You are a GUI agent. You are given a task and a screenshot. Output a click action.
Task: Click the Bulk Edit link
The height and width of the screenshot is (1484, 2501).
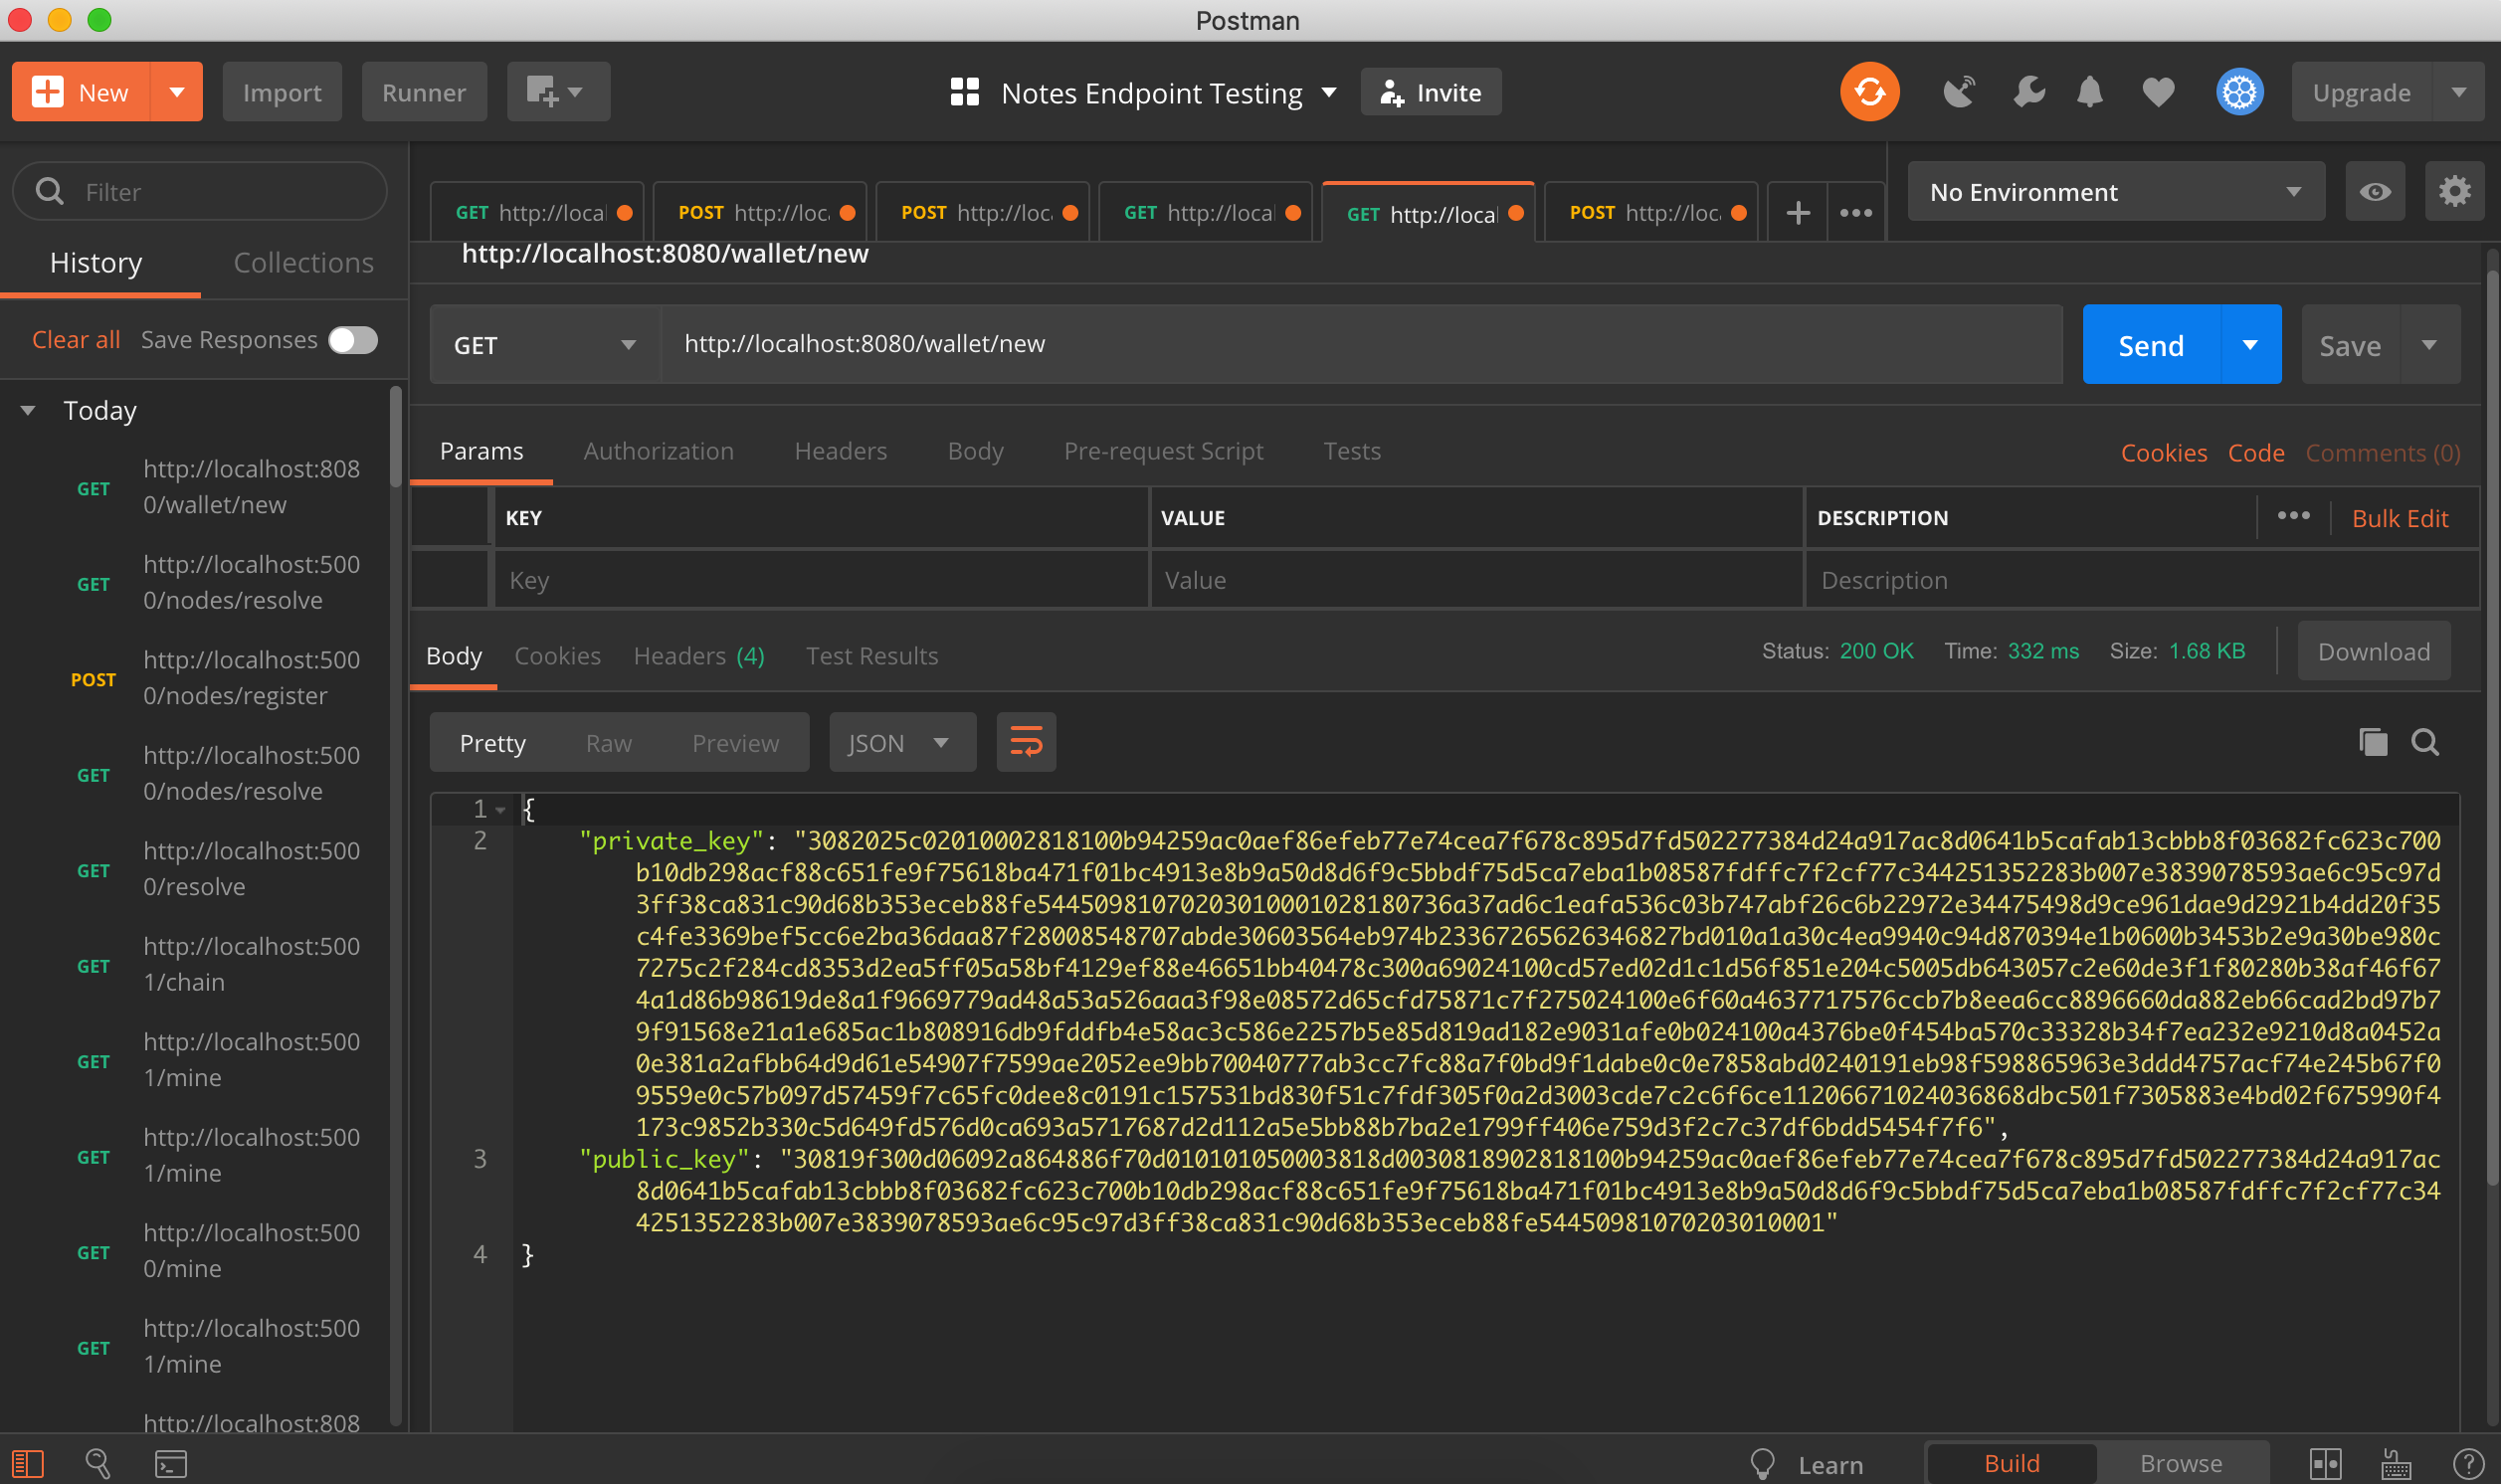coord(2399,518)
